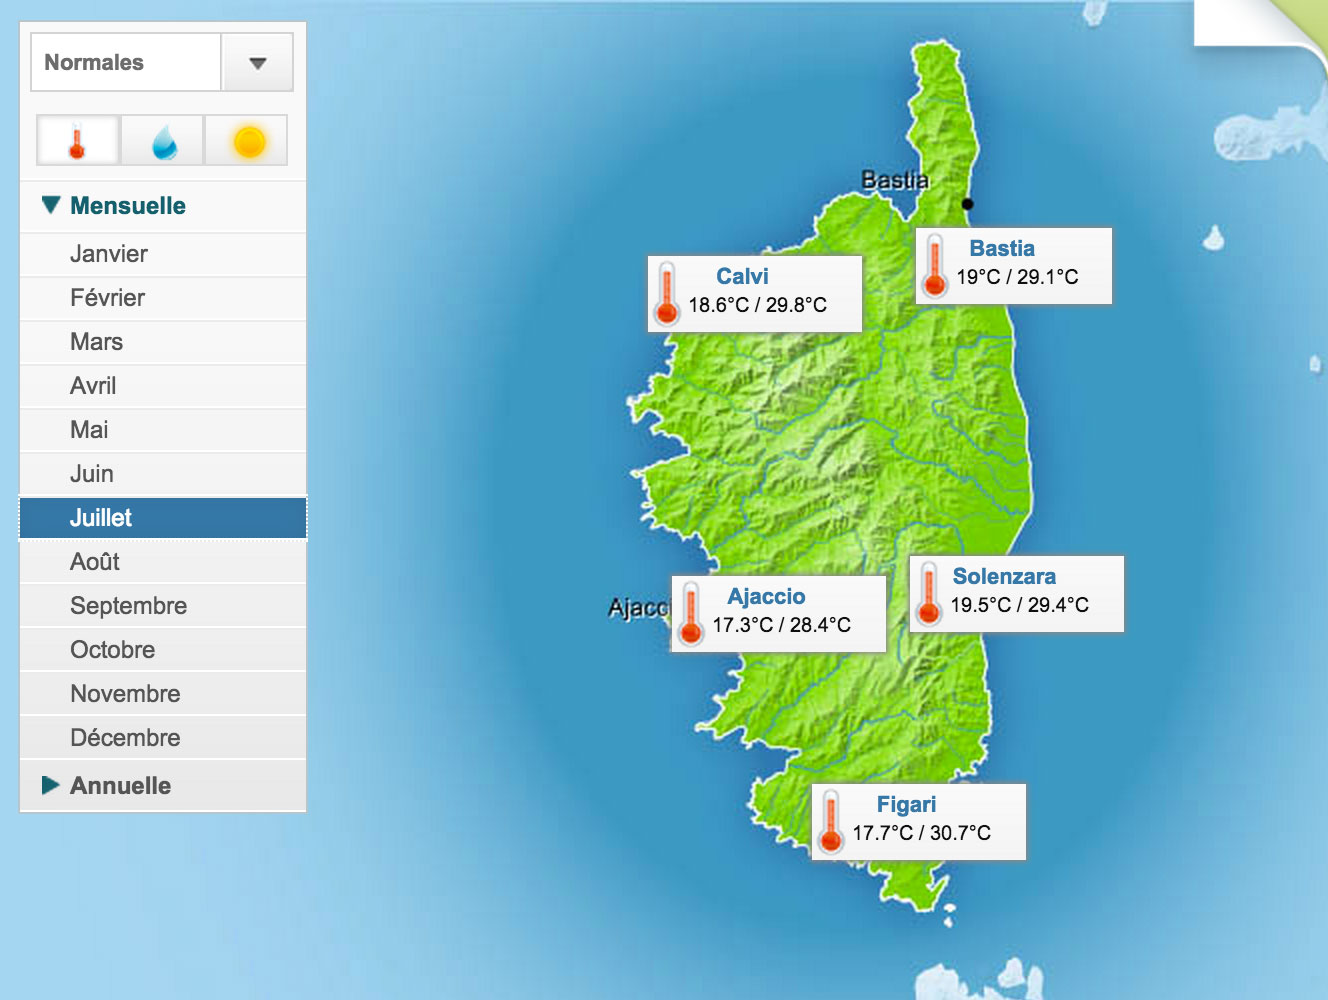Select the Annuelle heading
The height and width of the screenshot is (1000, 1328).
point(120,786)
